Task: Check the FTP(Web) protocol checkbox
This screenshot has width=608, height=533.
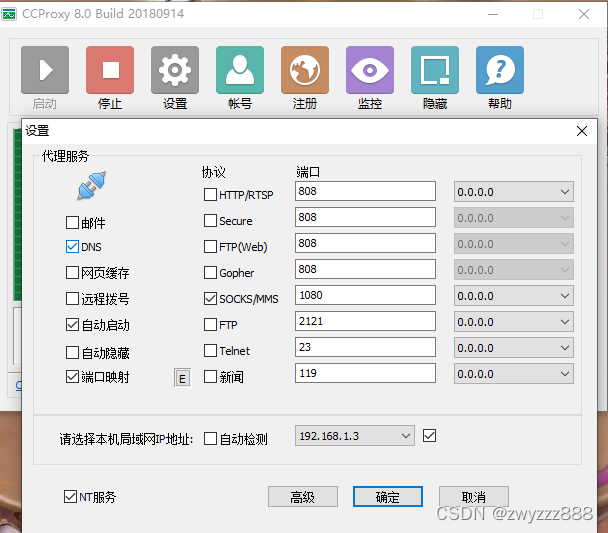Action: 210,247
